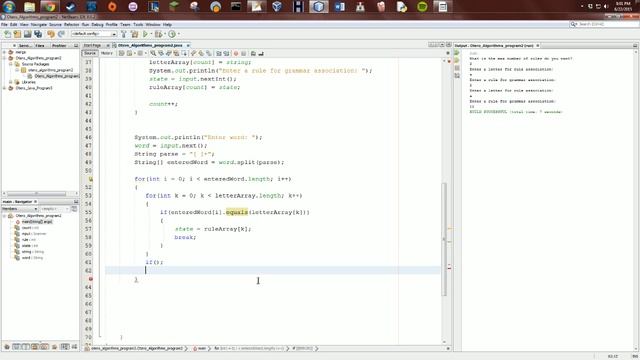Open Google Chrome from the taskbar

[50, 7]
